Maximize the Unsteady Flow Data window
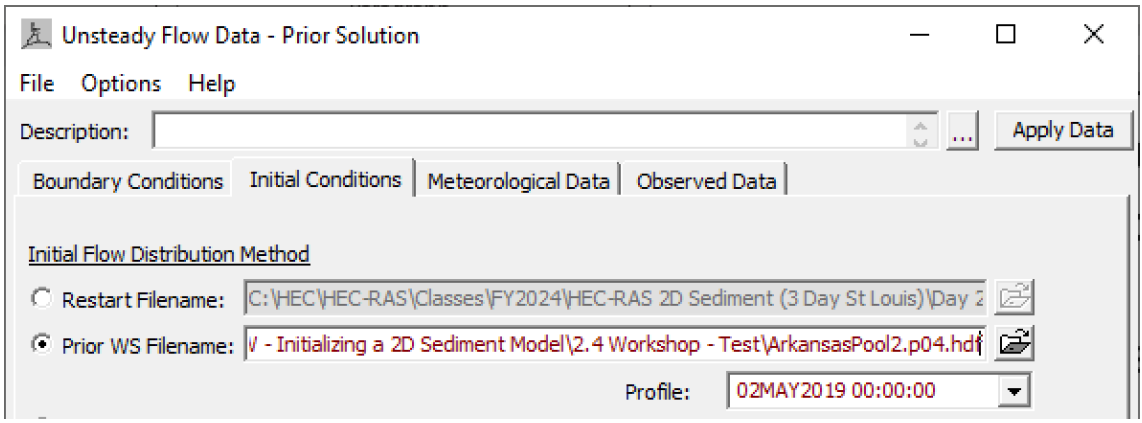Screen dimensions: 1142x423 pyautogui.click(x=1006, y=34)
